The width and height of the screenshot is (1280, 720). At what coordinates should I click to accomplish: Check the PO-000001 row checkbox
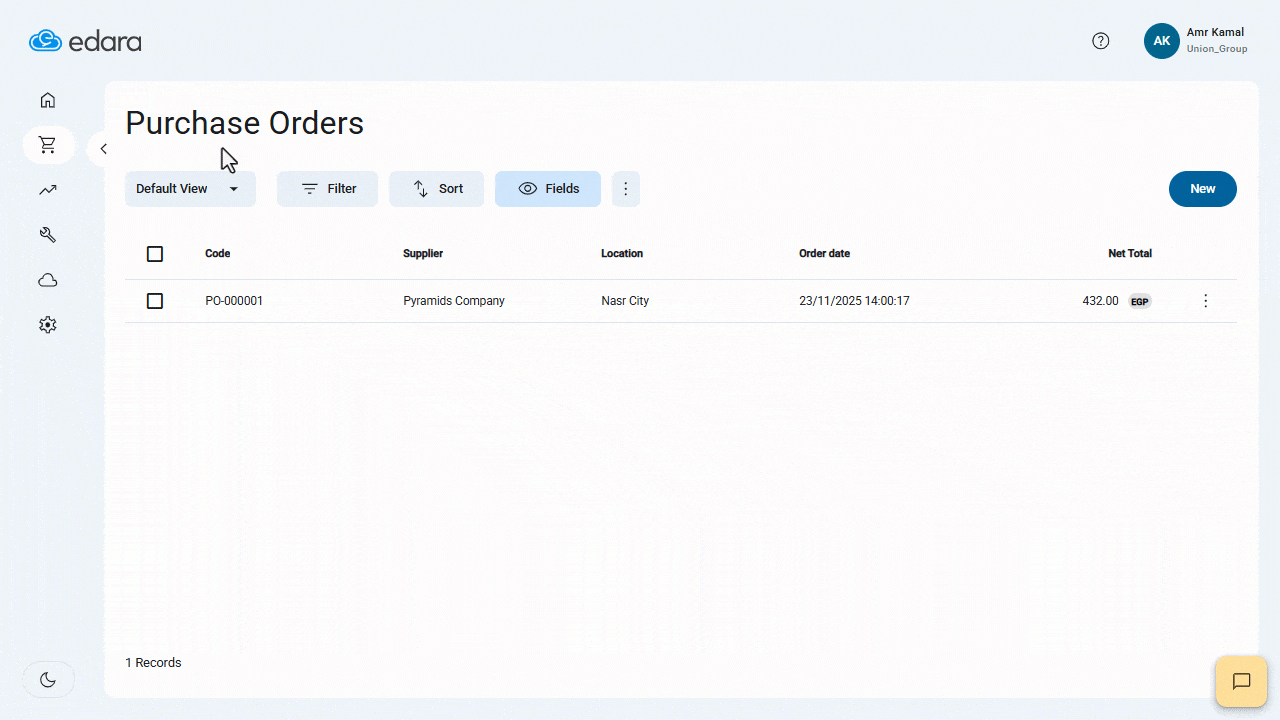tap(155, 301)
